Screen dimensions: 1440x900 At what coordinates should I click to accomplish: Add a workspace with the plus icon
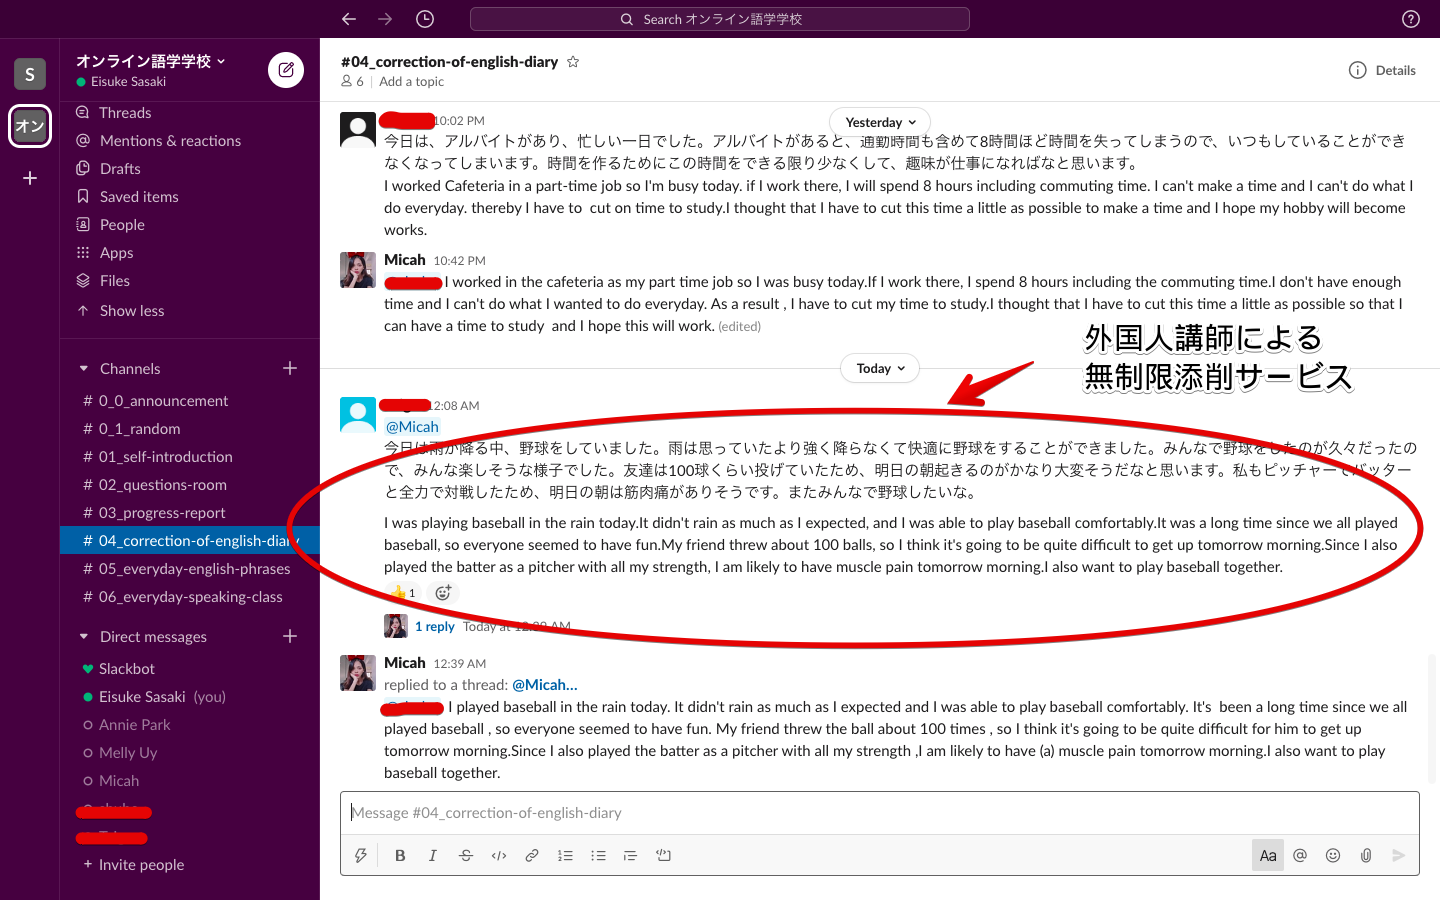click(x=30, y=178)
